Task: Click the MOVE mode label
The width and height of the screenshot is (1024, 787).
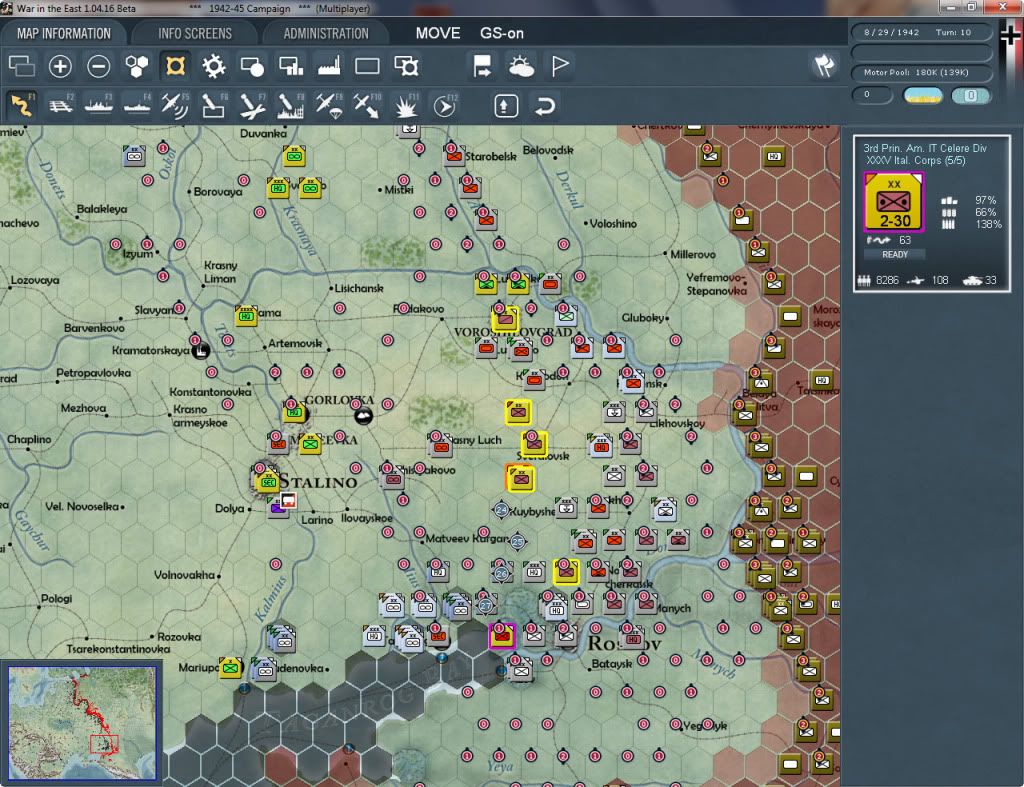Action: point(438,33)
